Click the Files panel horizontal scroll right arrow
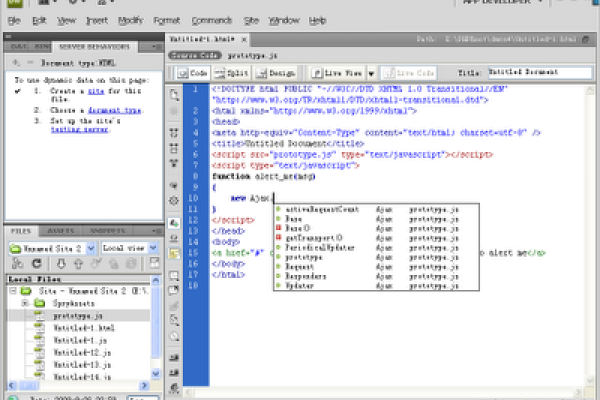Image resolution: width=600 pixels, height=400 pixels. tap(145, 385)
